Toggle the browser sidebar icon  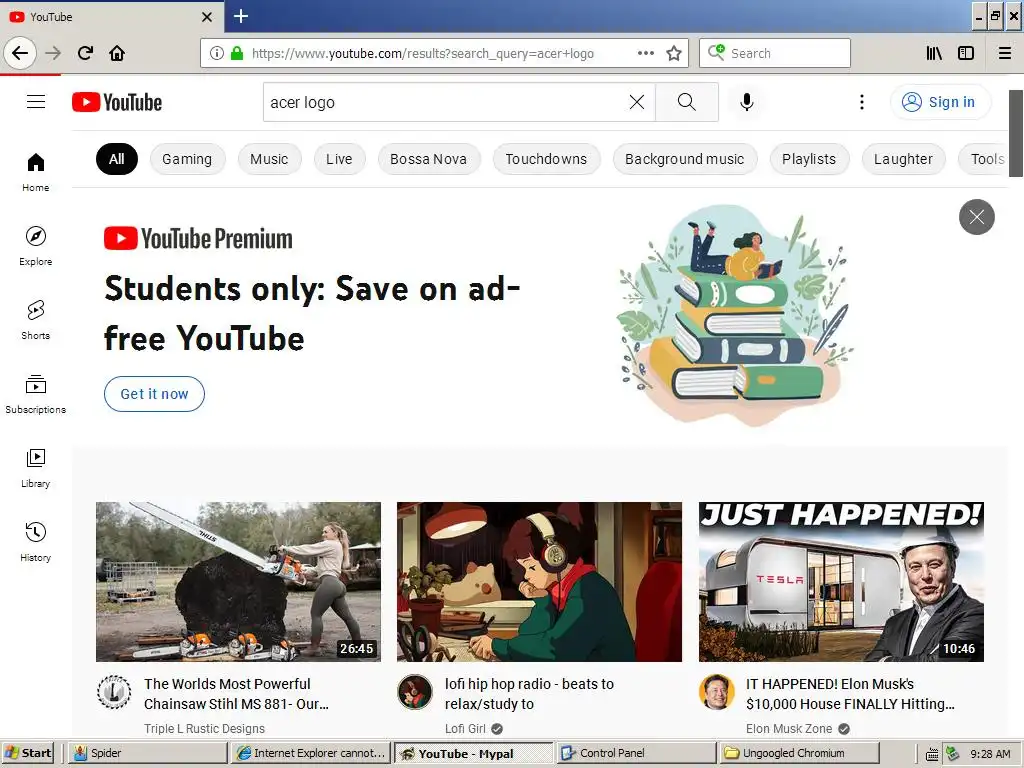pos(966,53)
